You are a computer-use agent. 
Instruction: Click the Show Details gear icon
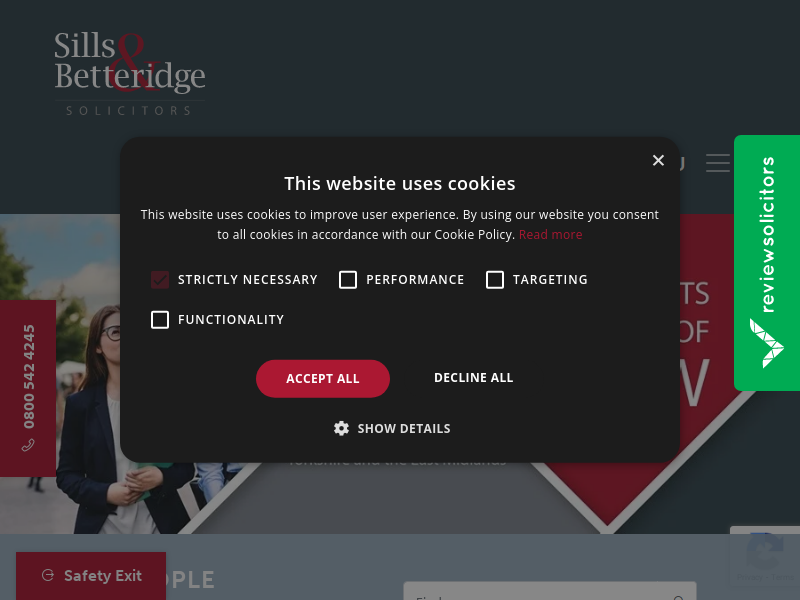point(341,428)
